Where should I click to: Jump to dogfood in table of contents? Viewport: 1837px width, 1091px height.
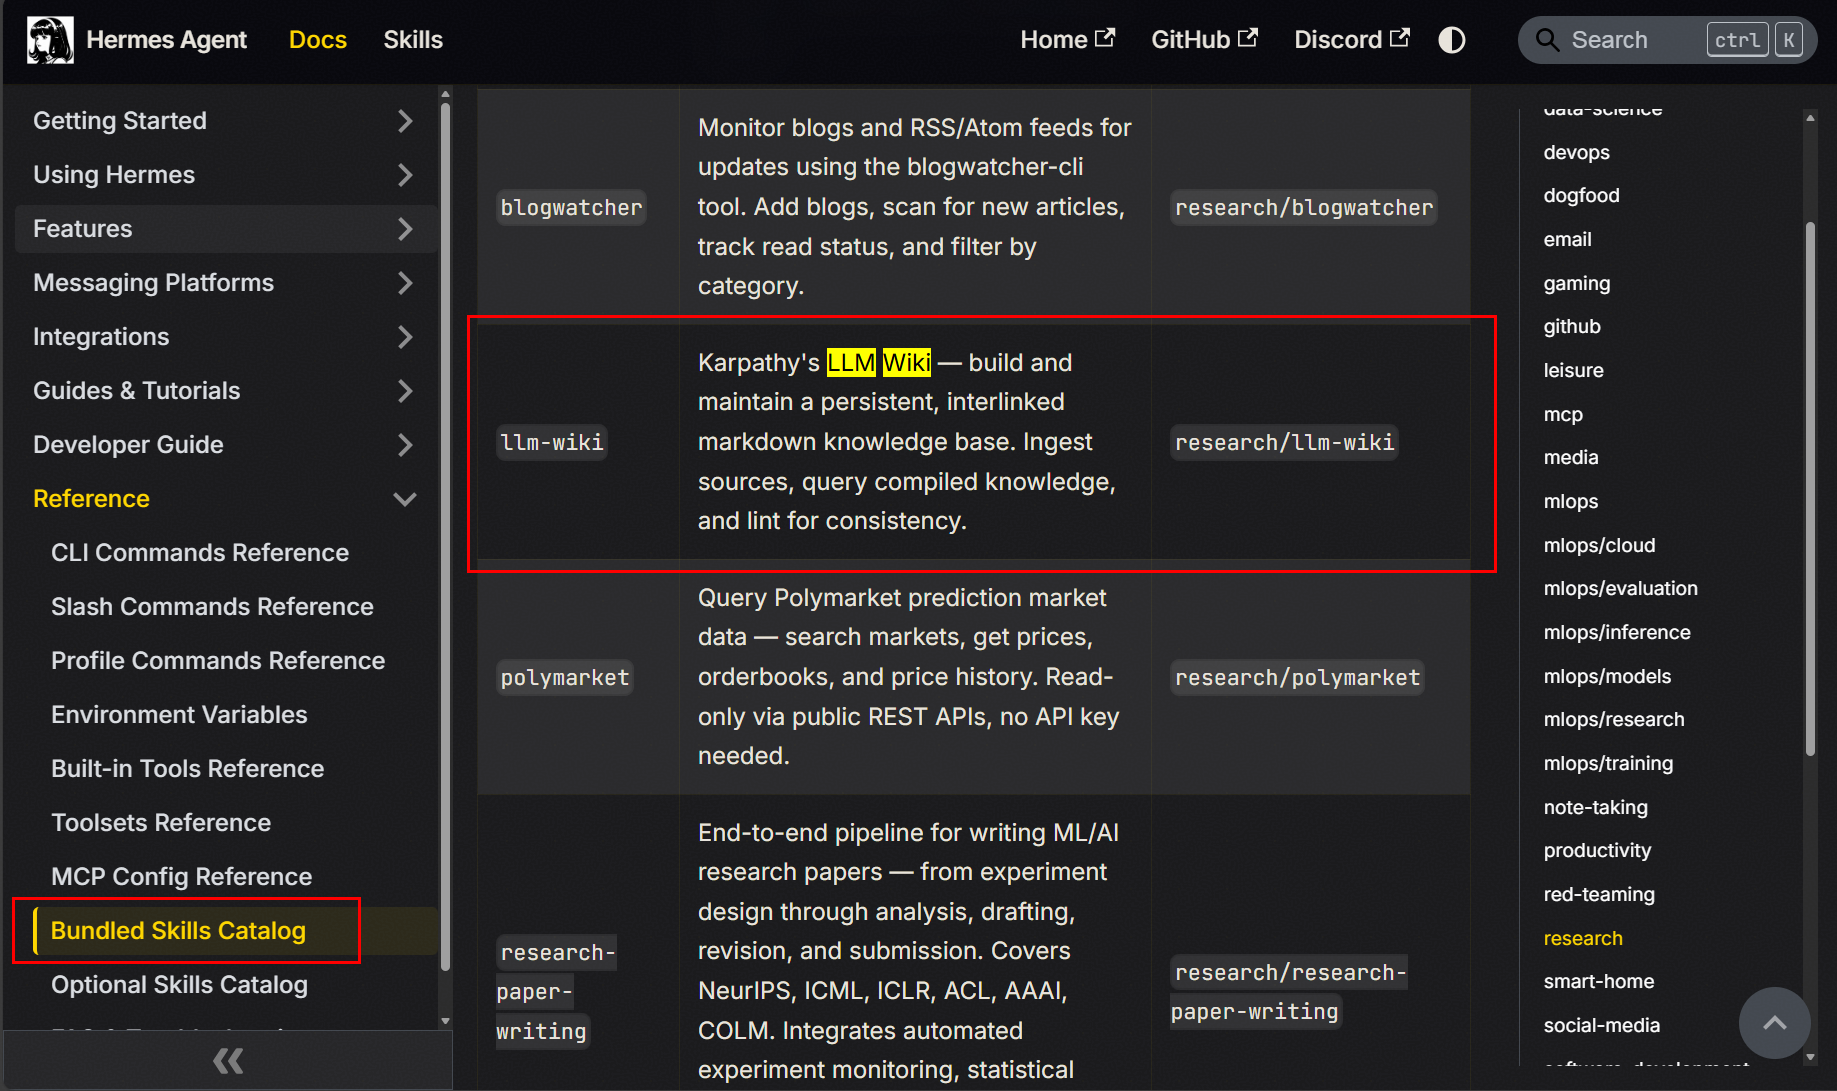pyautogui.click(x=1581, y=195)
